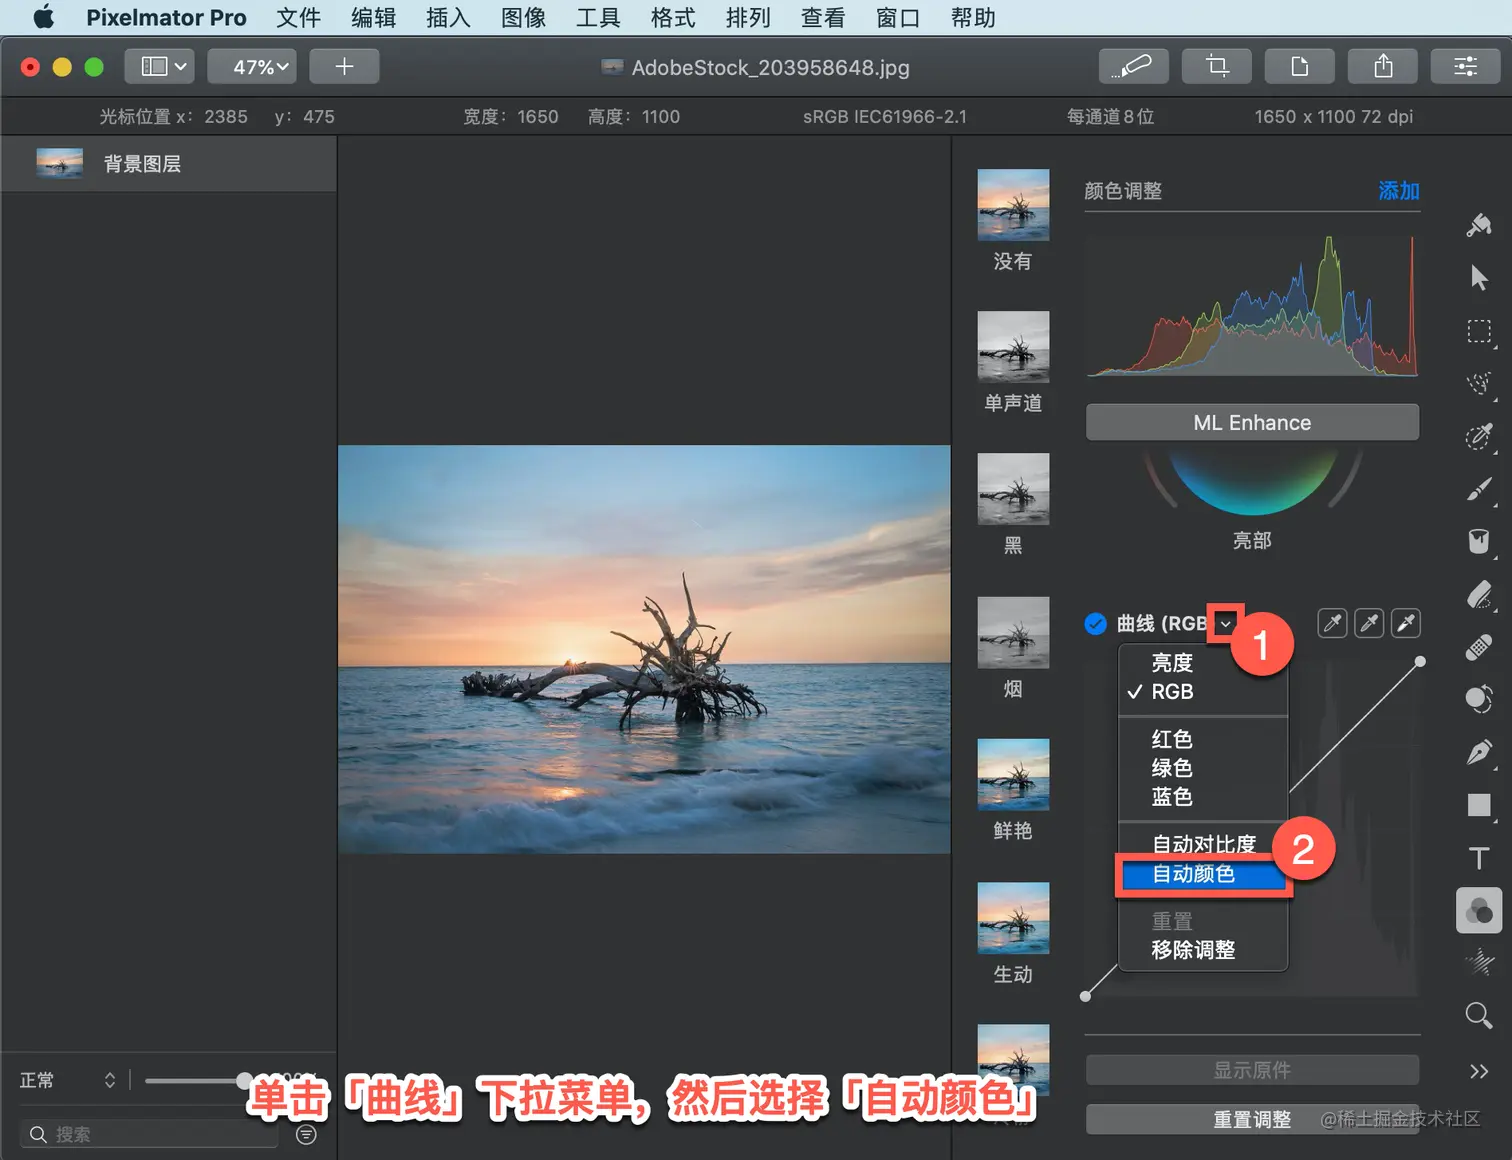Viewport: 1512px width, 1160px height.
Task: Choose 蓝色 channel in the curves menu
Action: coord(1203,797)
